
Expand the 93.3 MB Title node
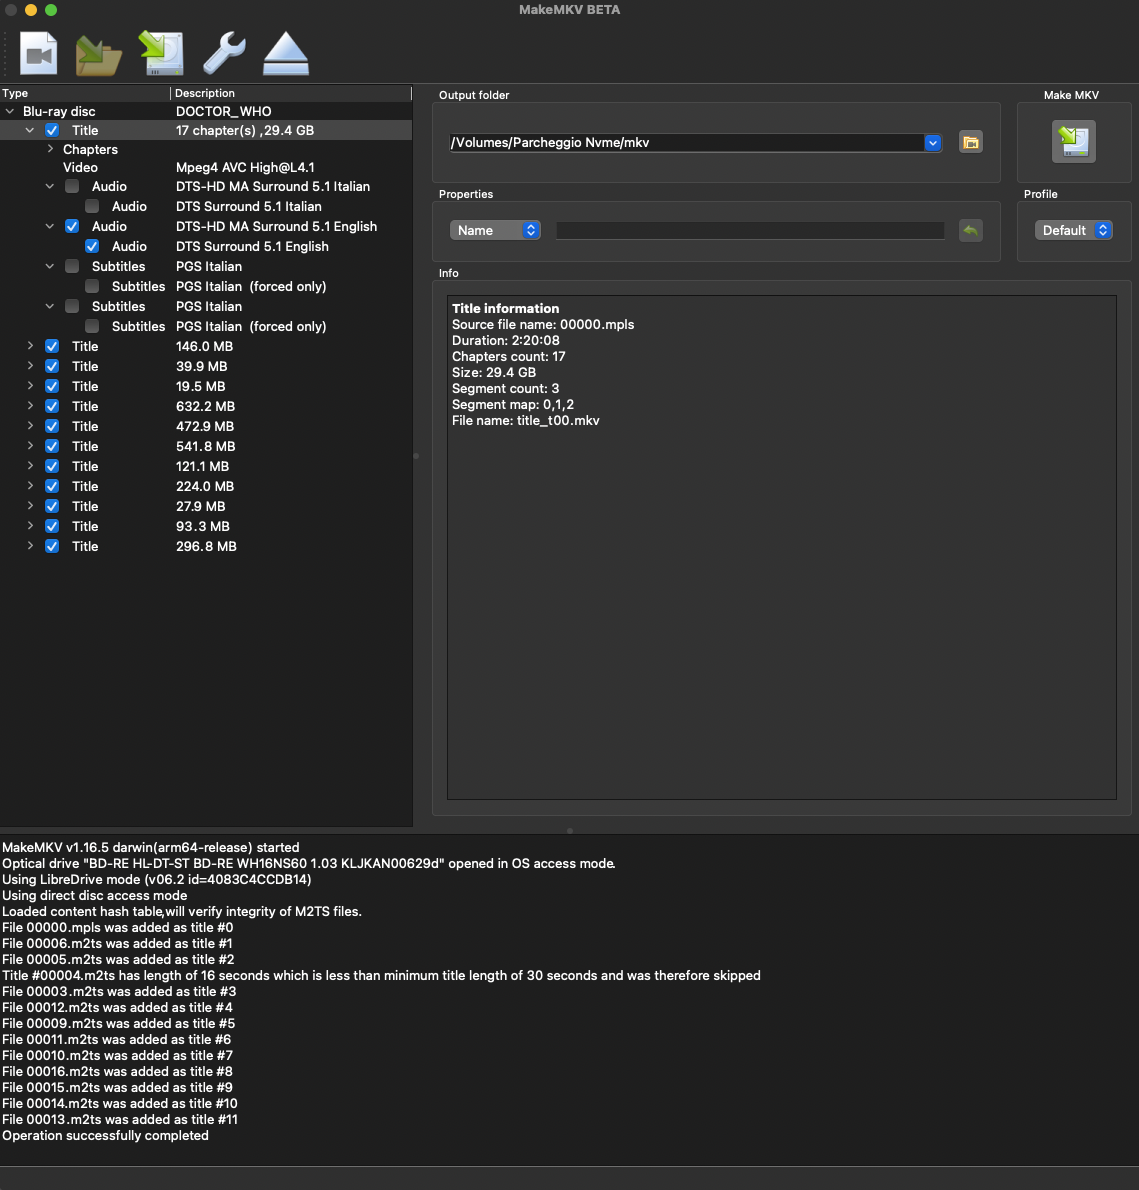(x=30, y=526)
